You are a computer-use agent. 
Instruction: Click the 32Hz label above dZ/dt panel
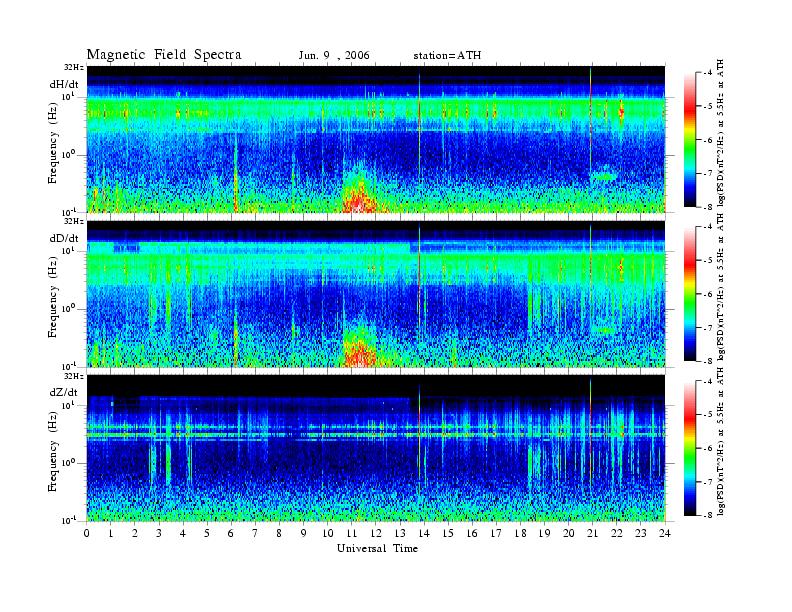point(74,376)
